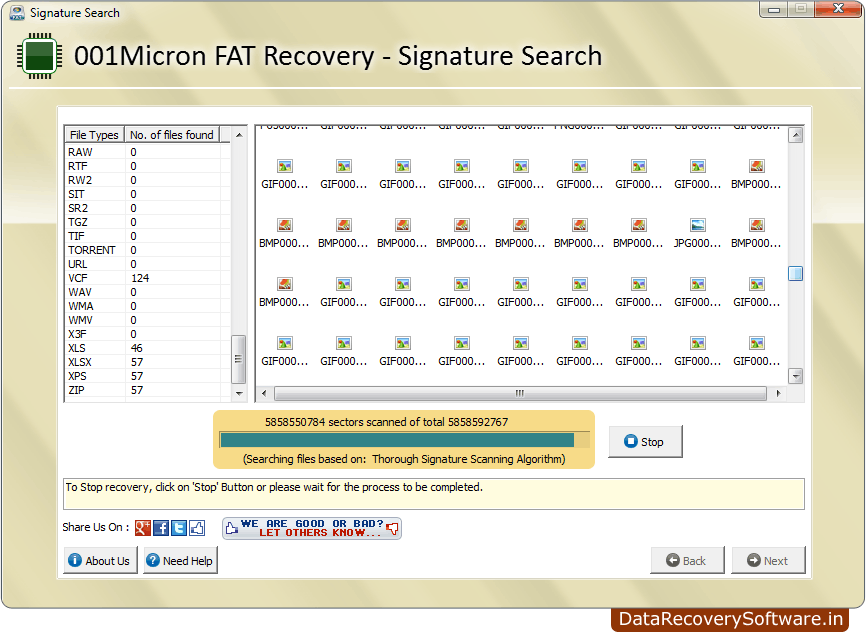Screen dimensions: 866x632
Task: Select the TIF file type row
Action: point(147,236)
